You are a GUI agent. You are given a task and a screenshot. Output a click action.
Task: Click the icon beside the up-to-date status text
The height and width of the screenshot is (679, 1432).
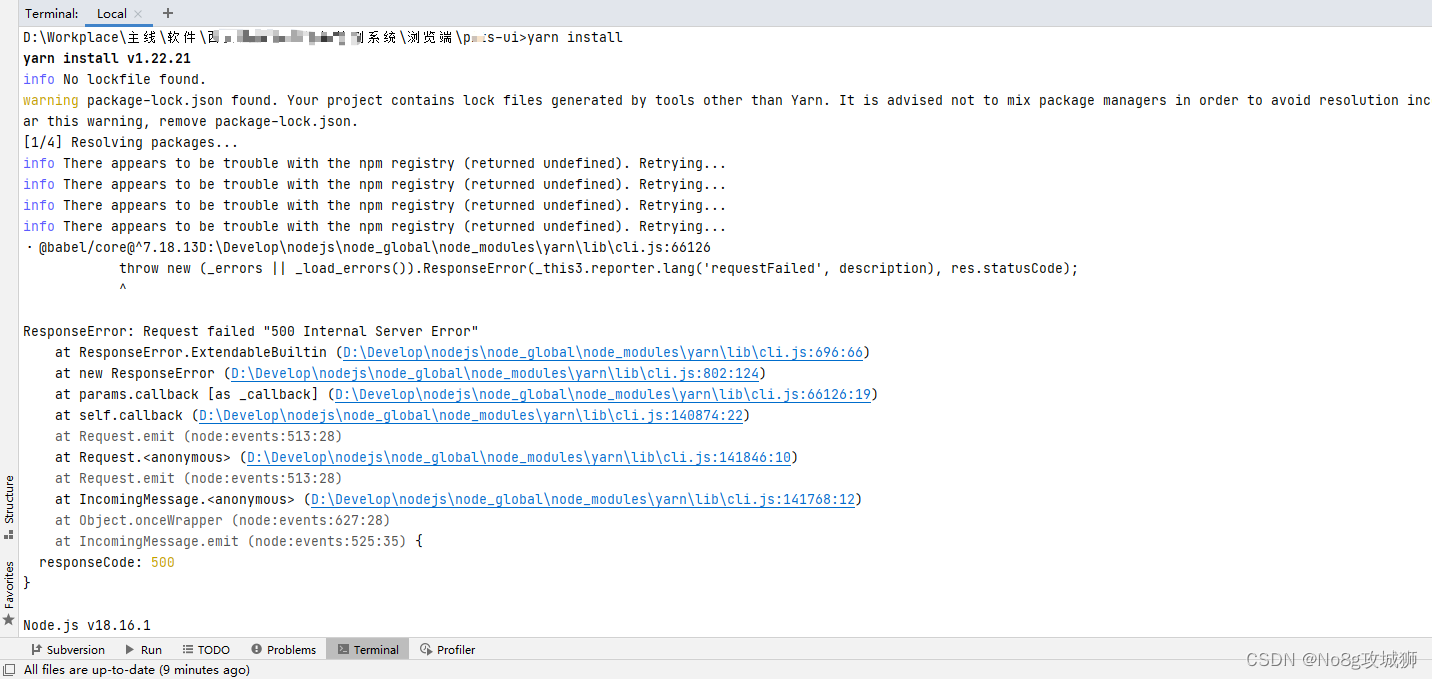(x=10, y=670)
